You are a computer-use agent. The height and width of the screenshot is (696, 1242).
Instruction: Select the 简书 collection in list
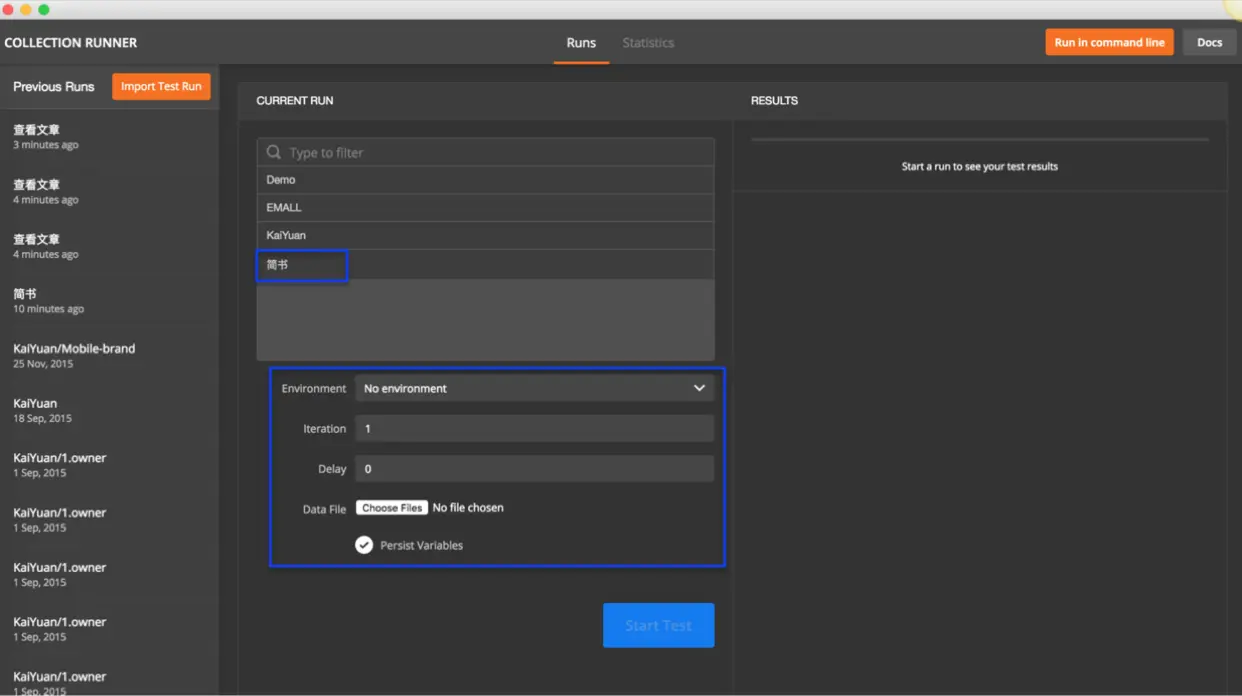[x=485, y=265]
